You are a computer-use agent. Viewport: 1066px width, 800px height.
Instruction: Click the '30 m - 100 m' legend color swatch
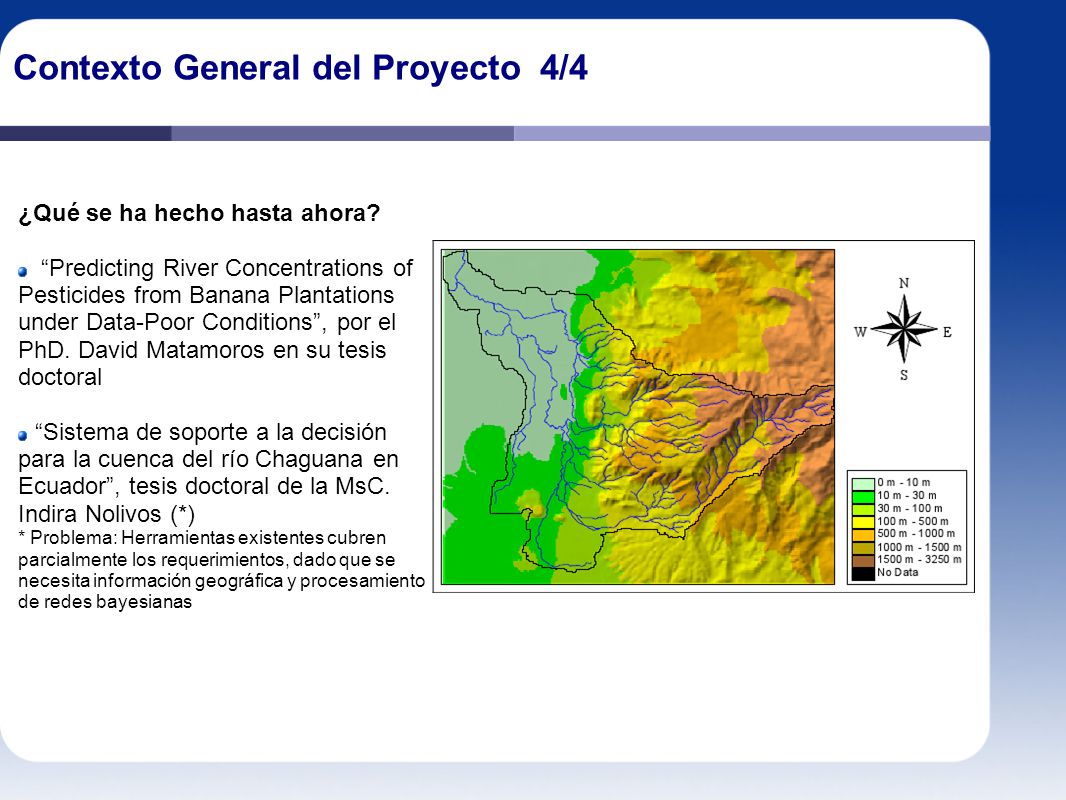(863, 509)
